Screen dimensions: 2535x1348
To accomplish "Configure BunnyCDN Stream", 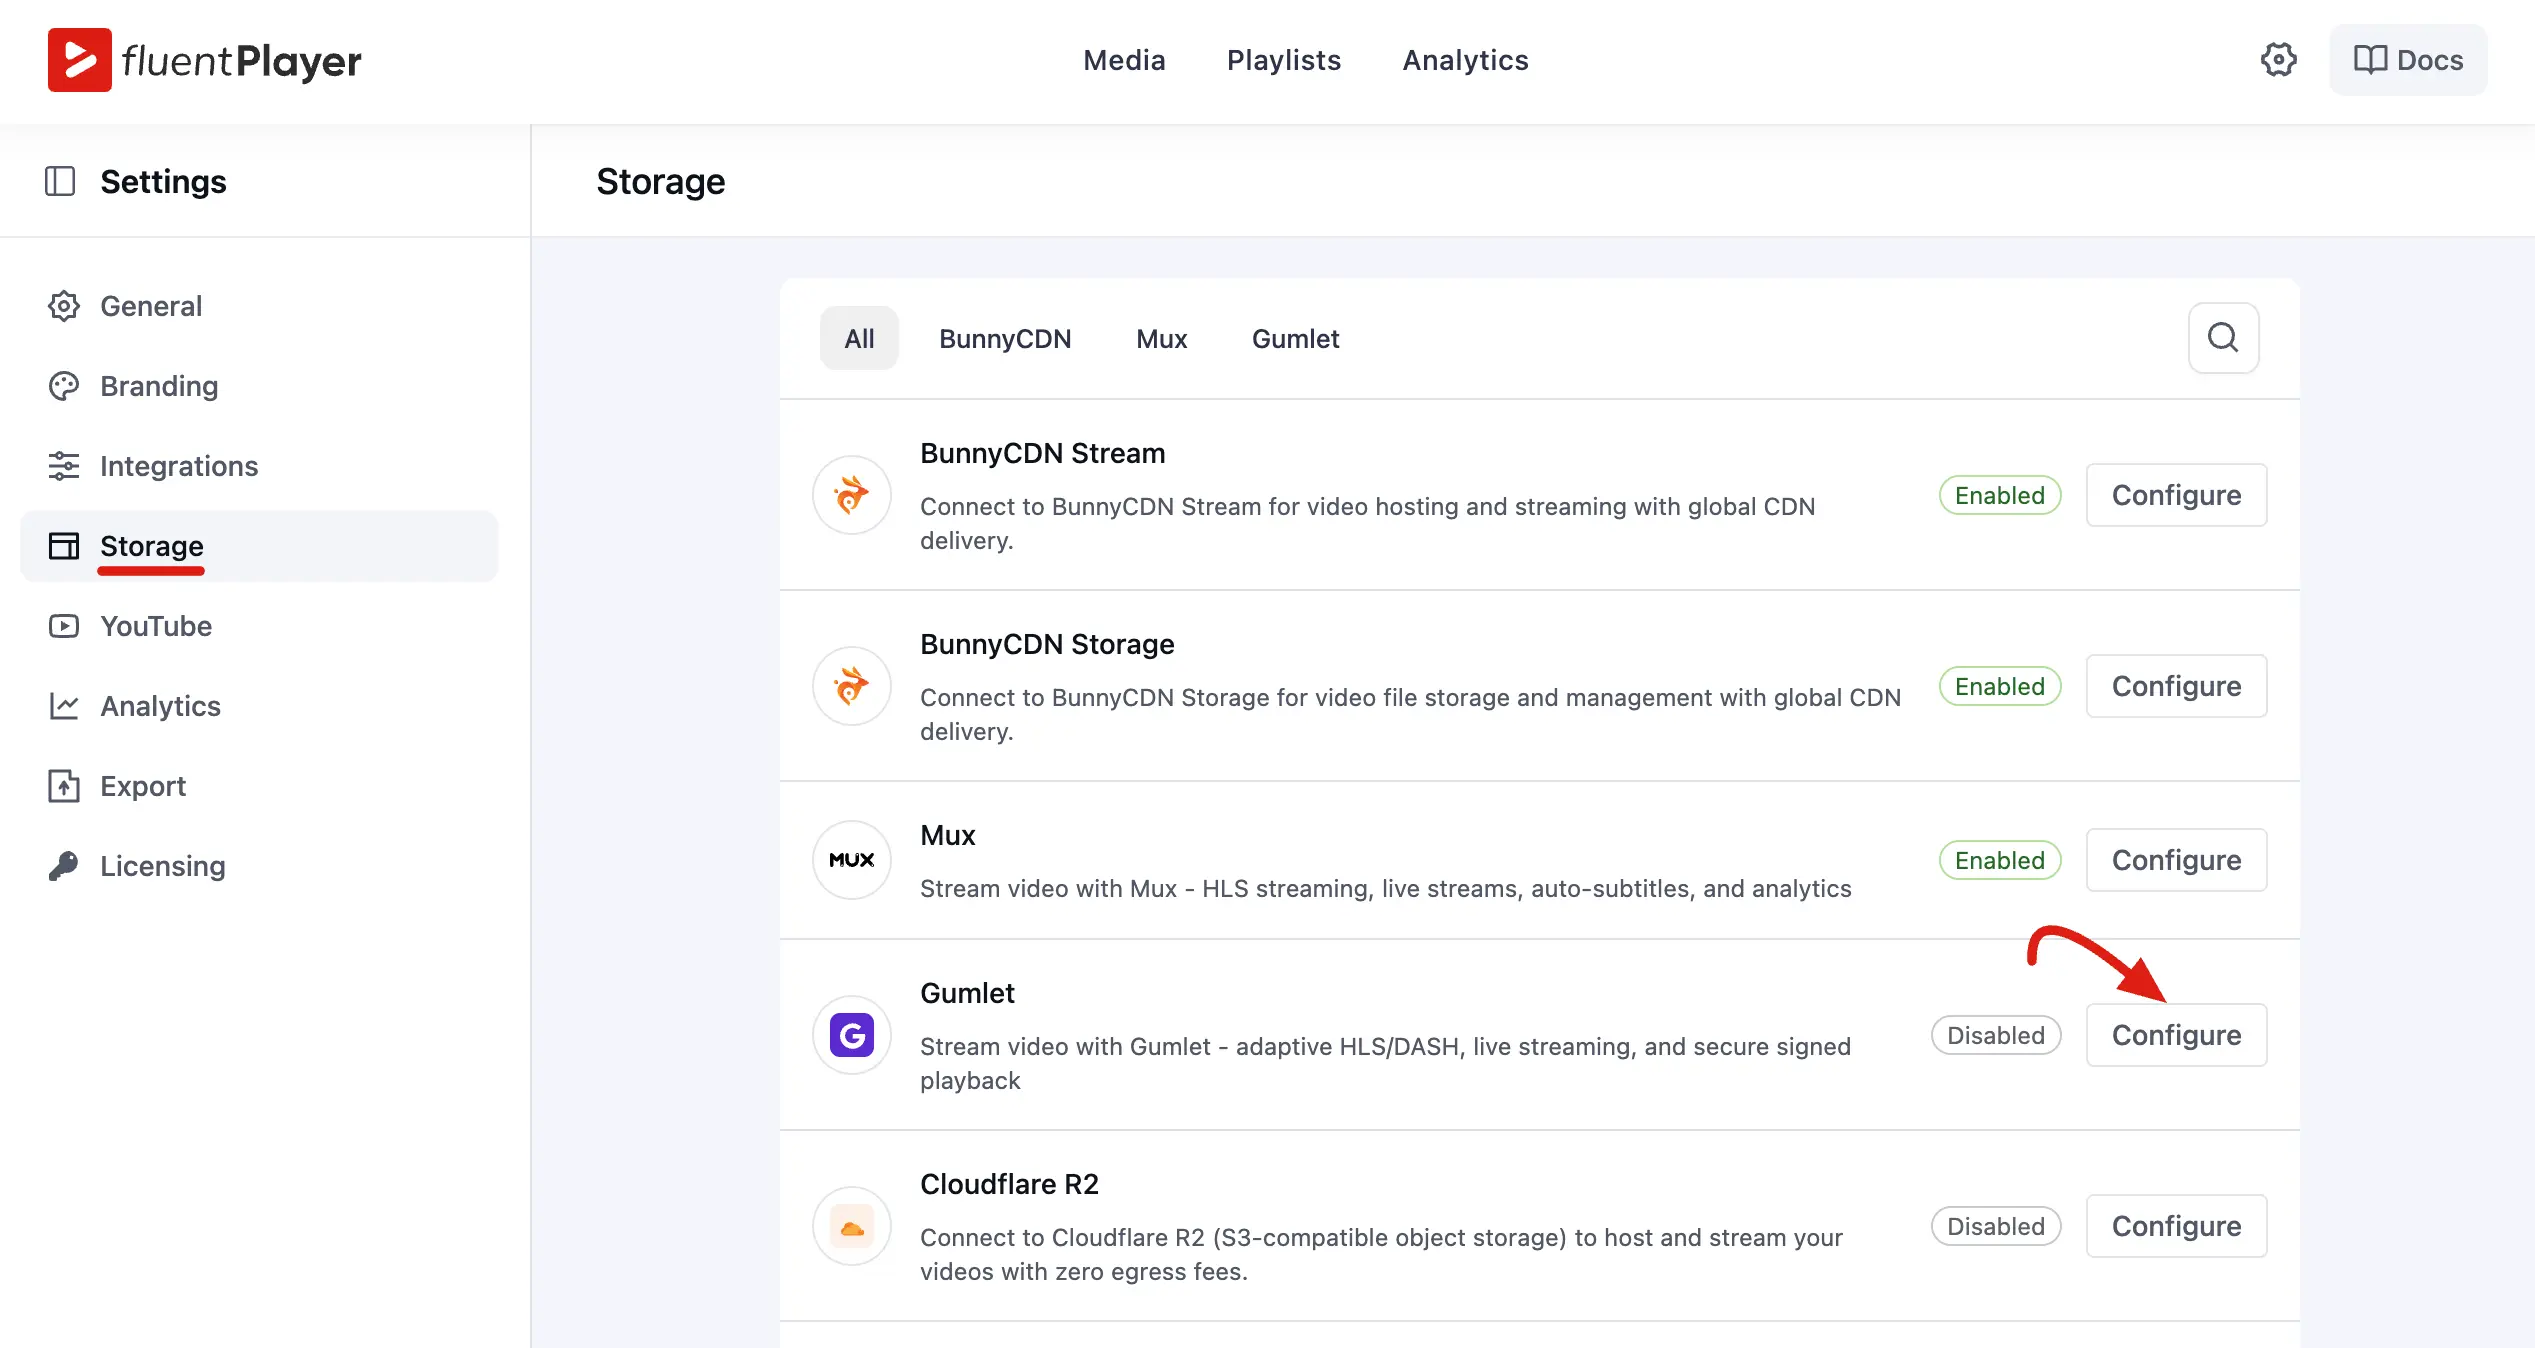I will [2176, 495].
